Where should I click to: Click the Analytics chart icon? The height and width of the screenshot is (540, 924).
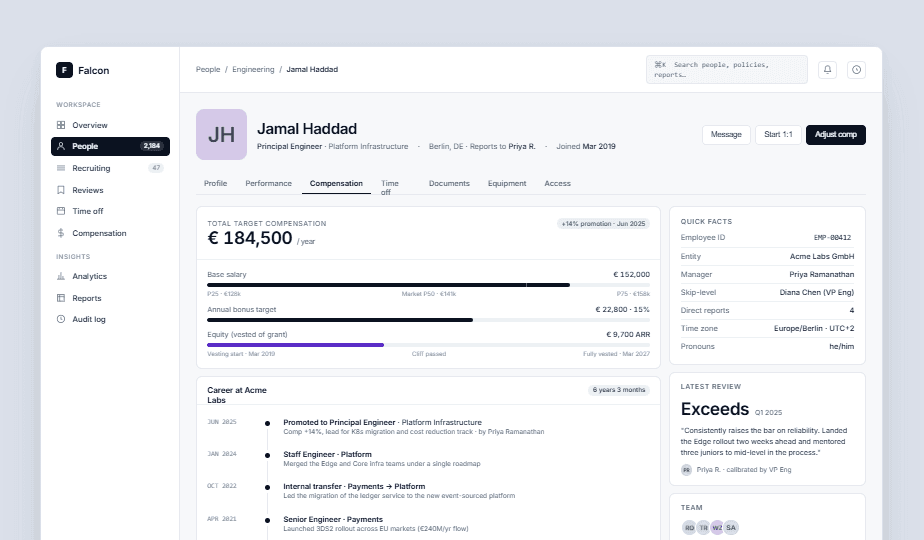pyautogui.click(x=61, y=276)
